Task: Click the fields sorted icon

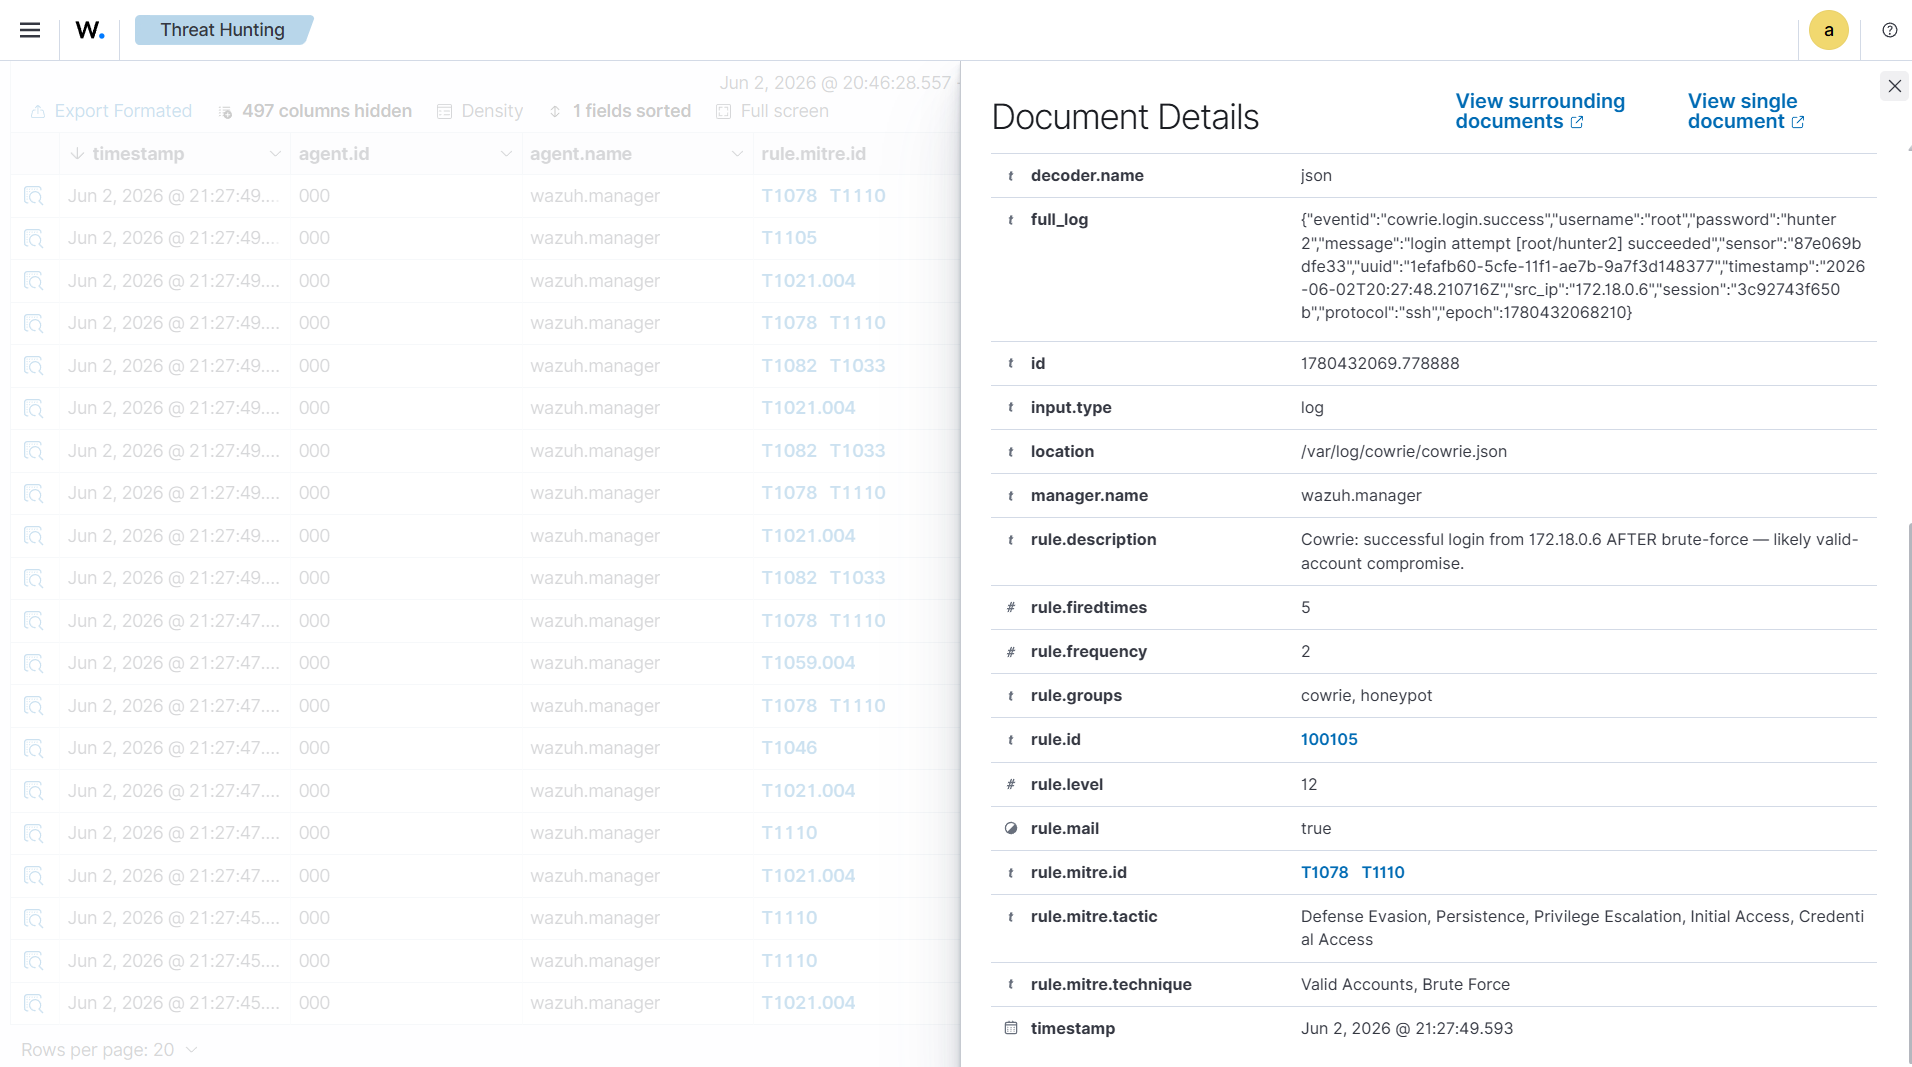Action: tap(555, 111)
